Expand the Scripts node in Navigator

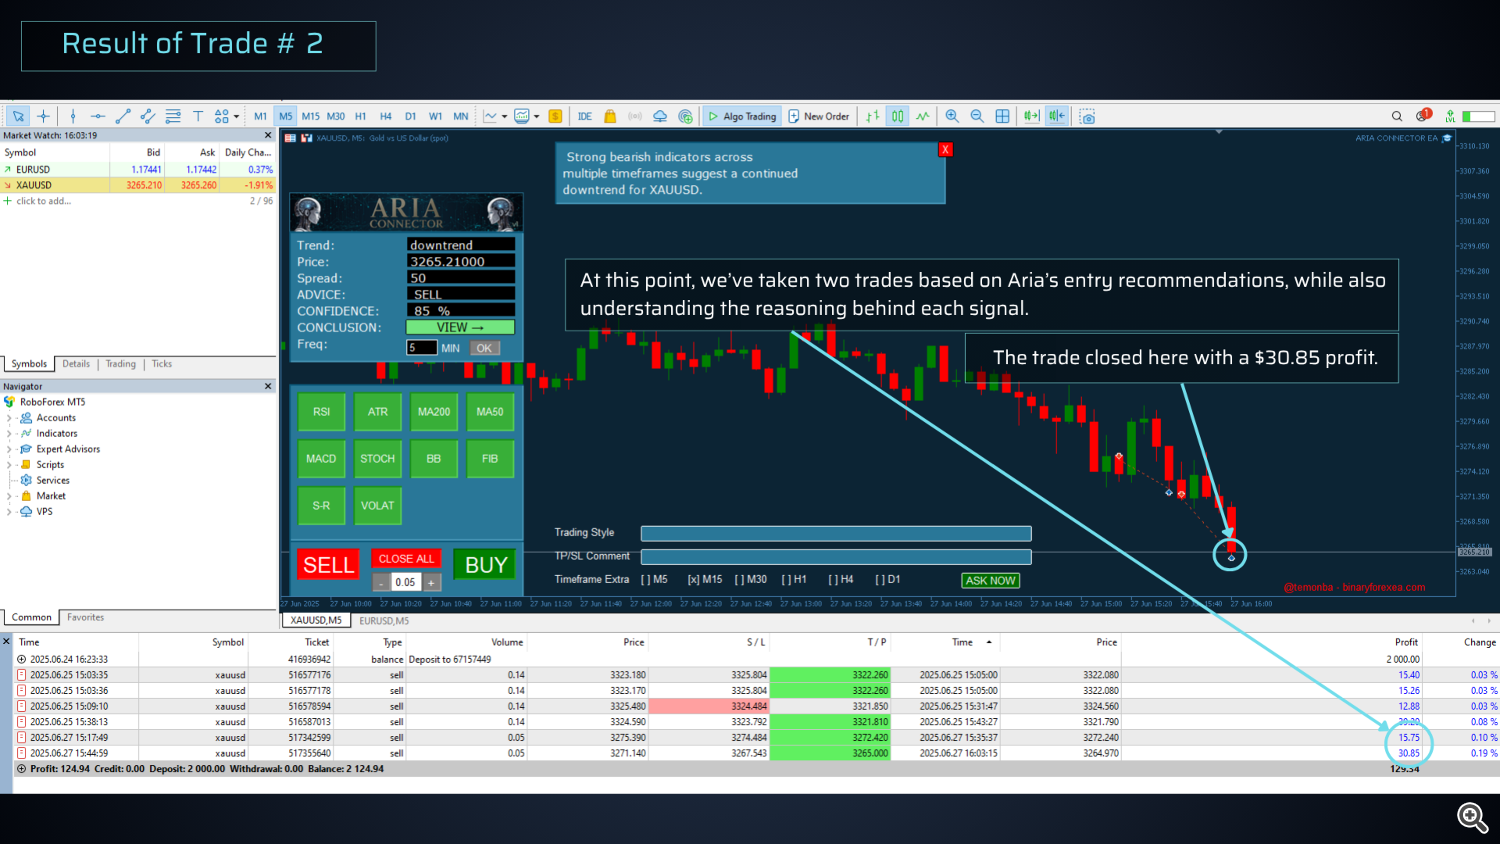9,465
